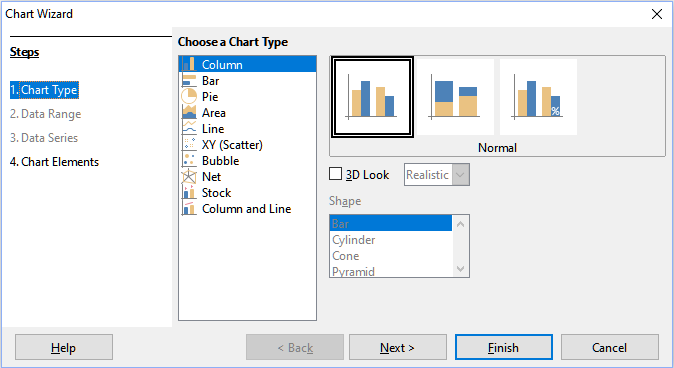Select the Line chart icon
This screenshot has height=368, width=674.
(x=189, y=128)
